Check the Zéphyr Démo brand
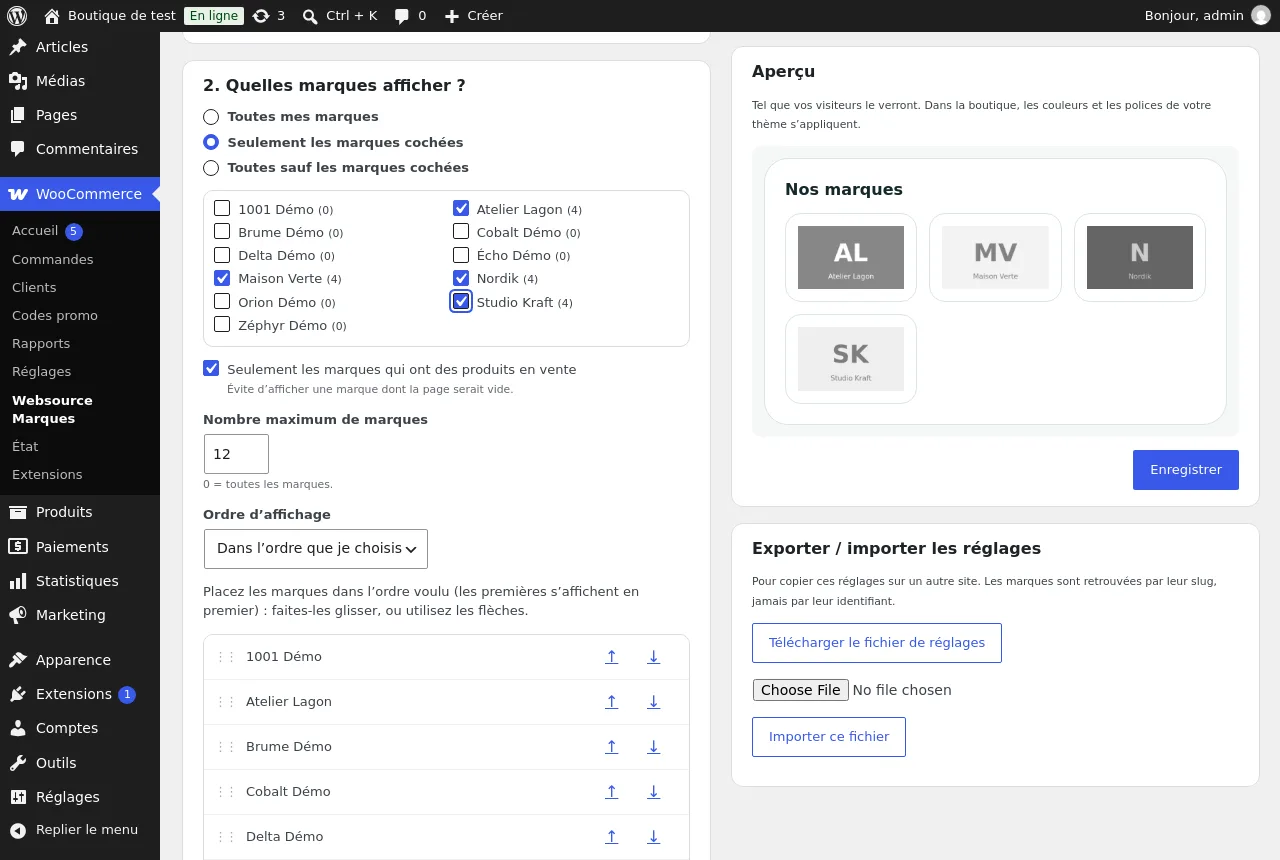The image size is (1280, 860). coord(222,325)
